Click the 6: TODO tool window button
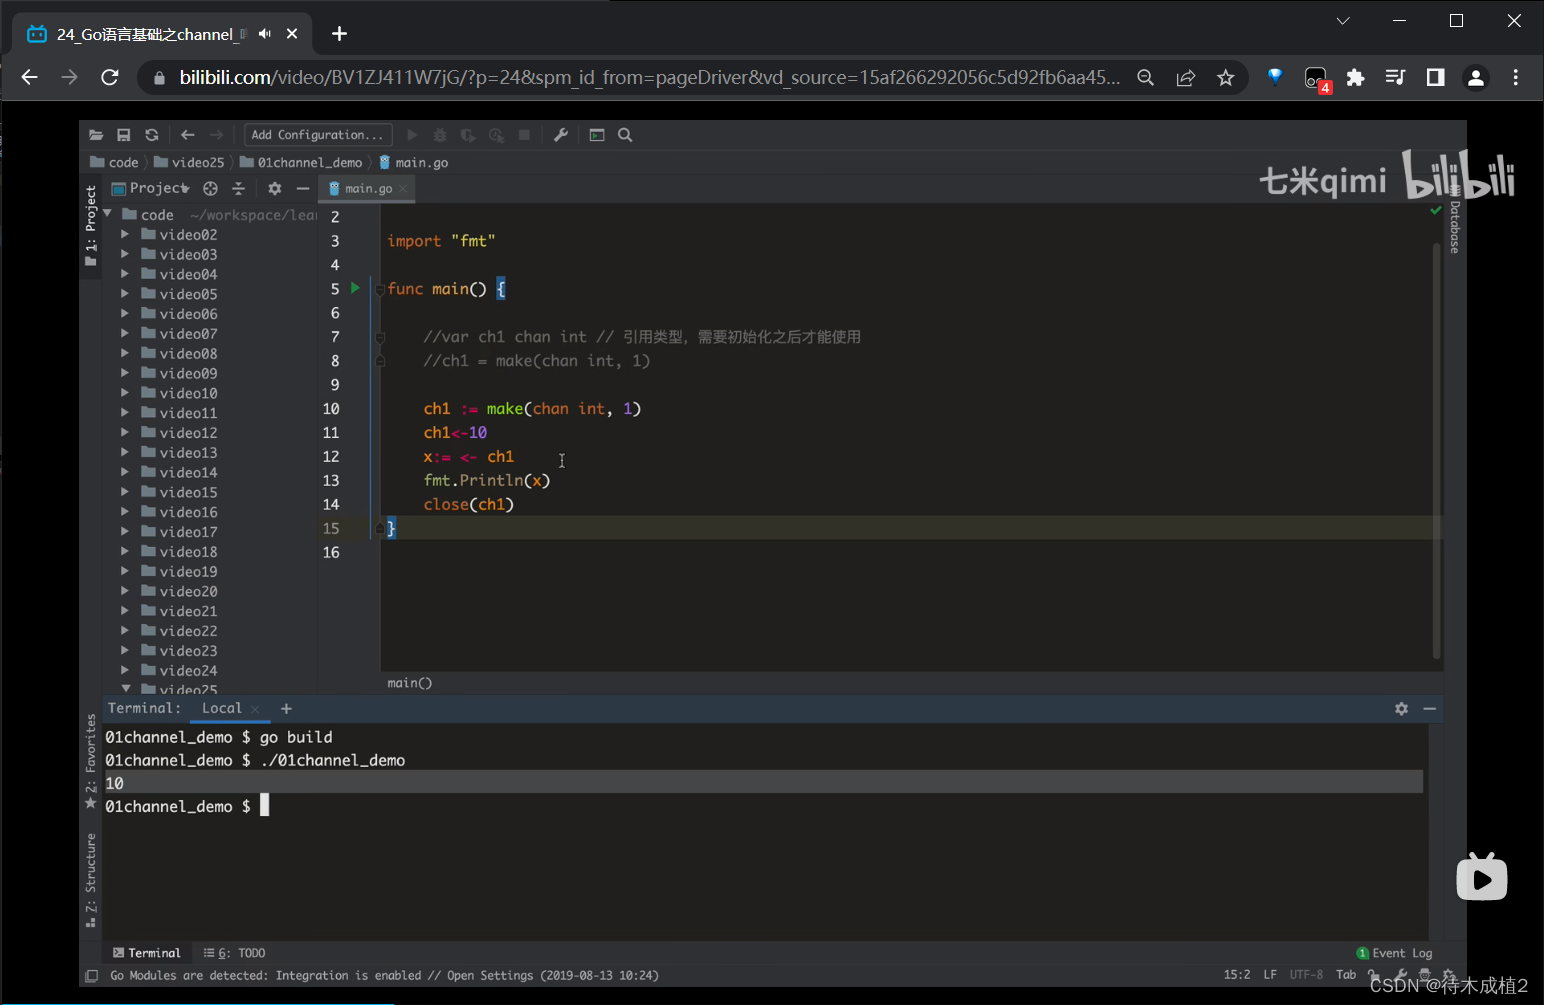Image resolution: width=1544 pixels, height=1005 pixels. [235, 953]
